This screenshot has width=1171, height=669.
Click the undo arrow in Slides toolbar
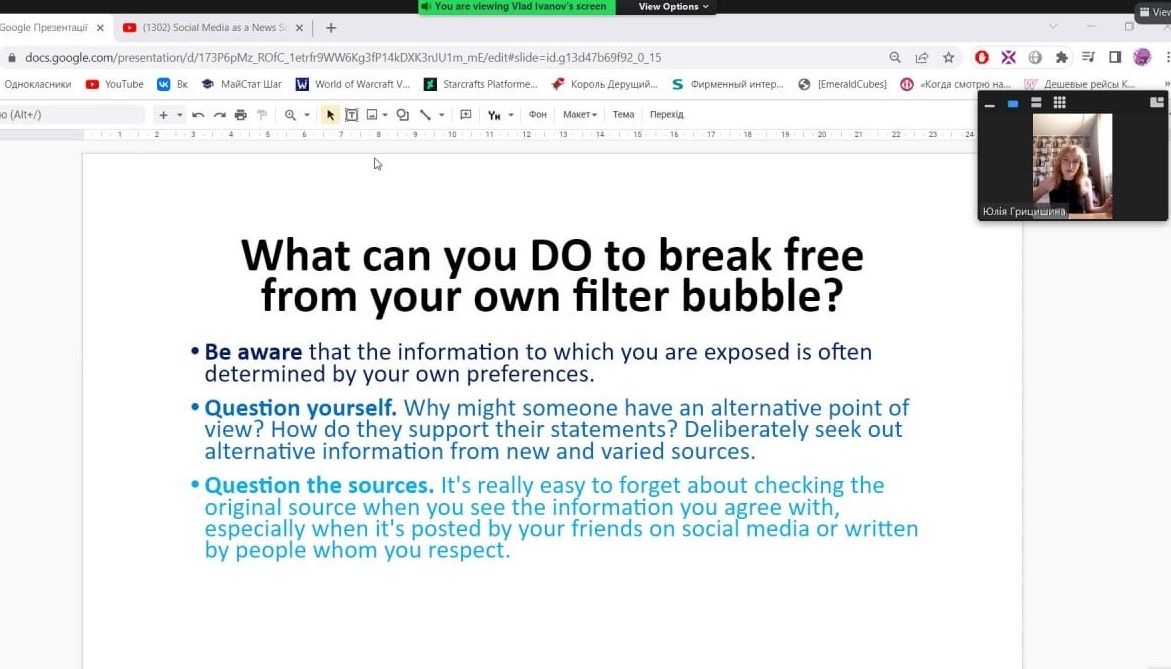coord(198,115)
